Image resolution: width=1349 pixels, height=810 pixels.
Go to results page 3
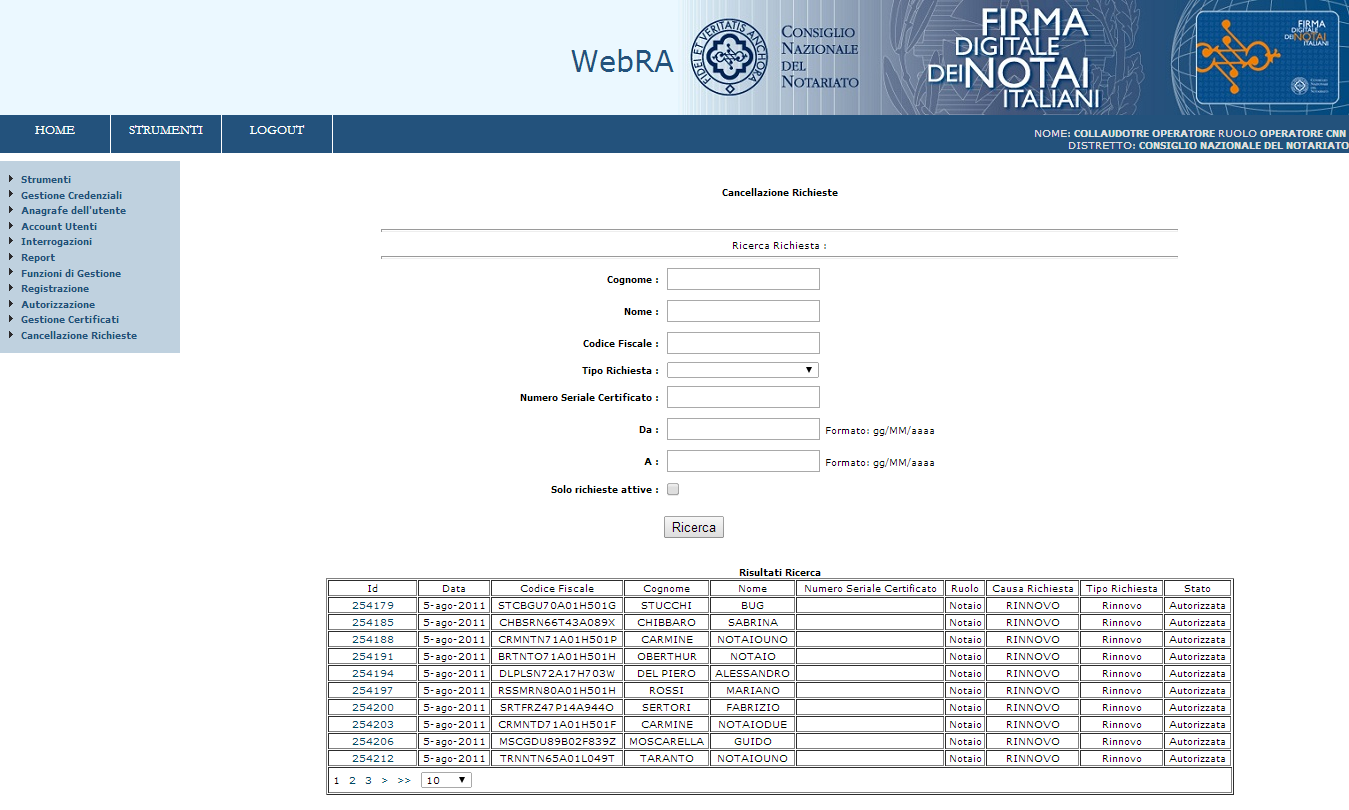click(368, 780)
